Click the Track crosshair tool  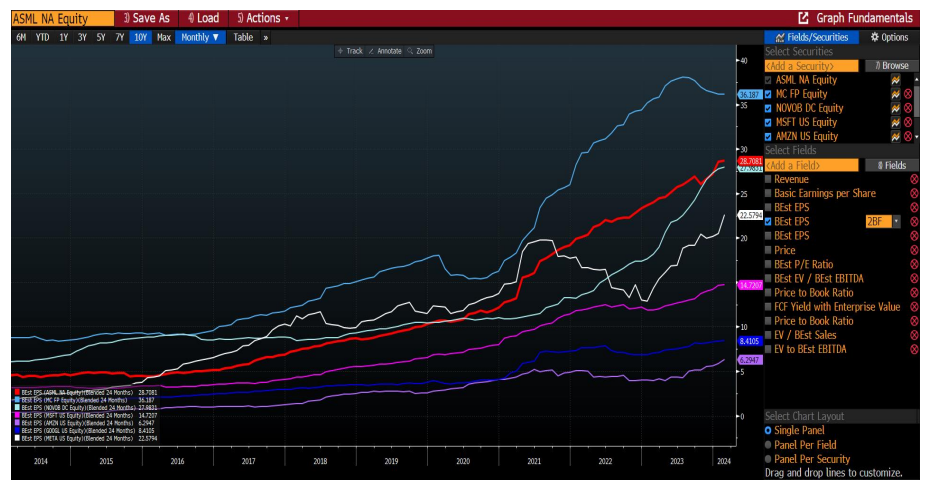[349, 51]
